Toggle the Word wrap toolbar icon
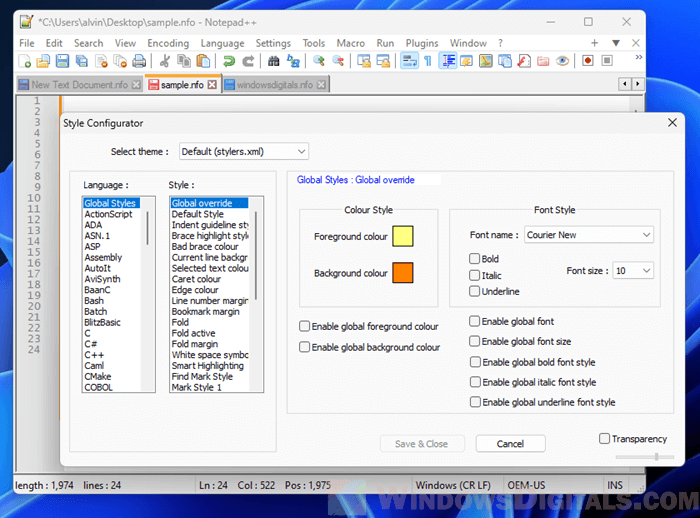Viewport: 700px width, 518px height. (409, 61)
